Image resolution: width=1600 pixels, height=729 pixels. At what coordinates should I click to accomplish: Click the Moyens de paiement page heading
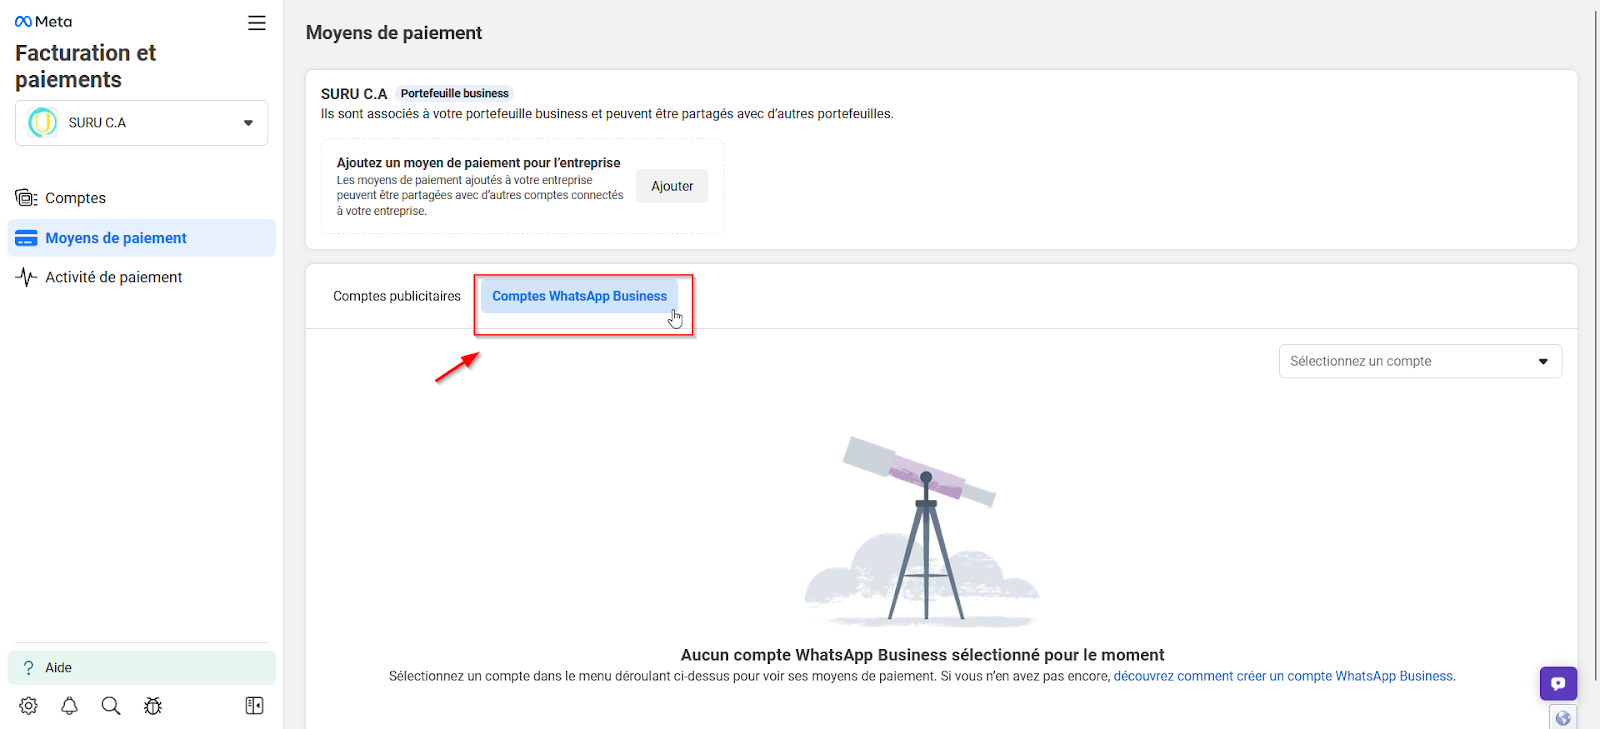click(x=394, y=33)
